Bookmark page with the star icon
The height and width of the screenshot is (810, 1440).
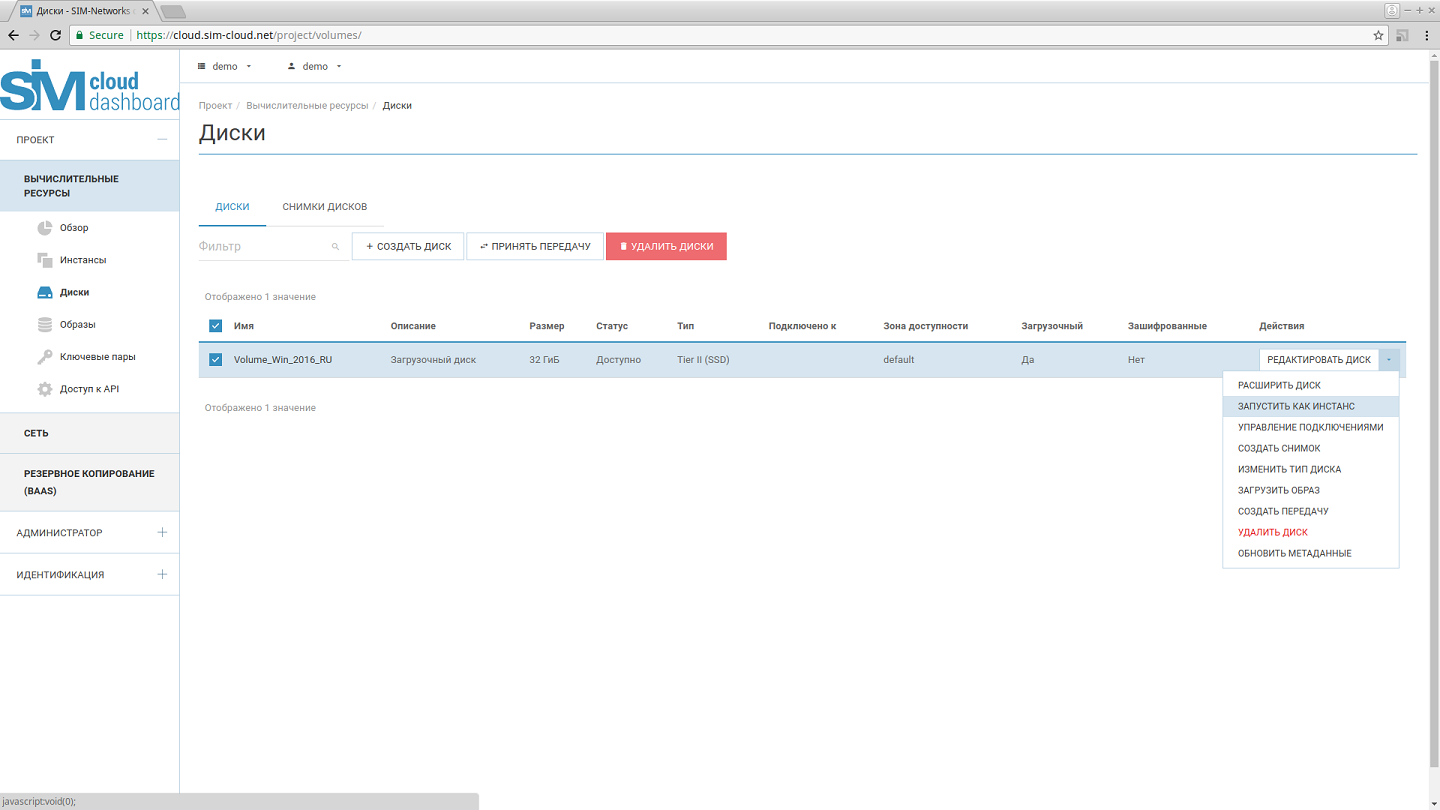(x=1378, y=35)
